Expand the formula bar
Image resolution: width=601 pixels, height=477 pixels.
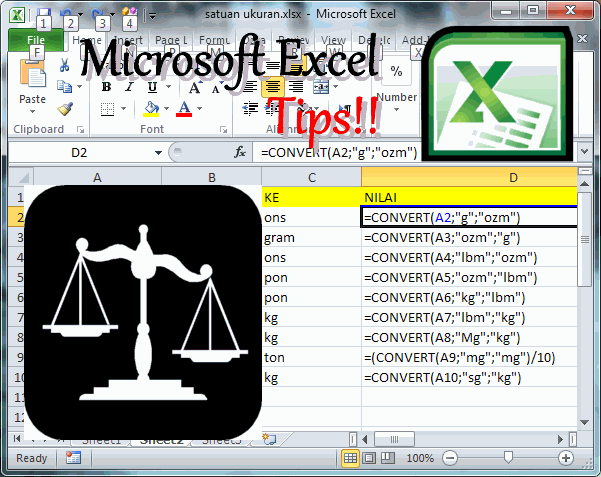[x=584, y=151]
